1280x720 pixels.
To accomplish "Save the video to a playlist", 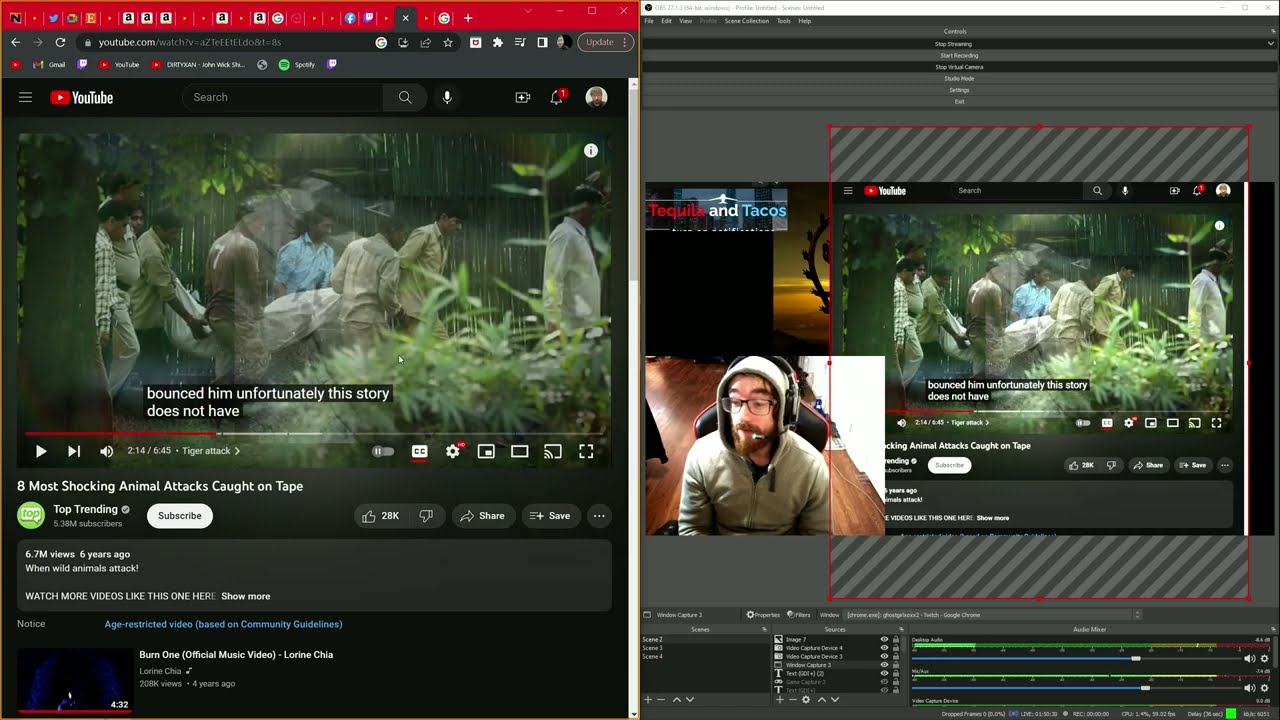I will pyautogui.click(x=550, y=516).
